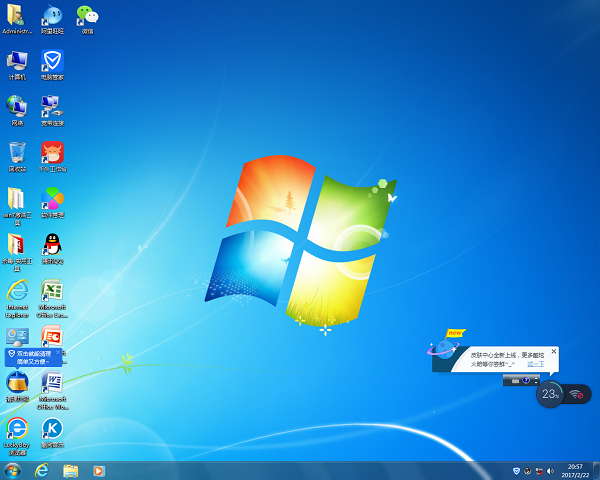The image size is (600, 480).
Task: Expand the language bar options arrow
Action: 537,380
